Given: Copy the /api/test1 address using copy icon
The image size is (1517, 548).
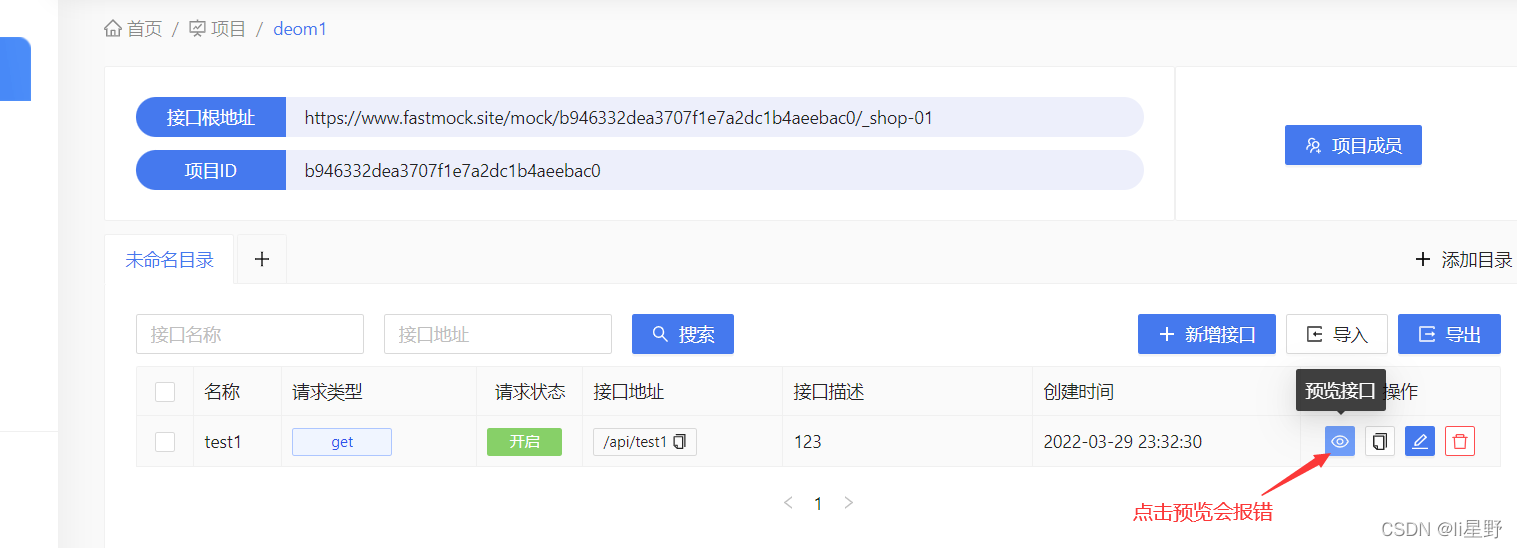Looking at the screenshot, I should (680, 441).
